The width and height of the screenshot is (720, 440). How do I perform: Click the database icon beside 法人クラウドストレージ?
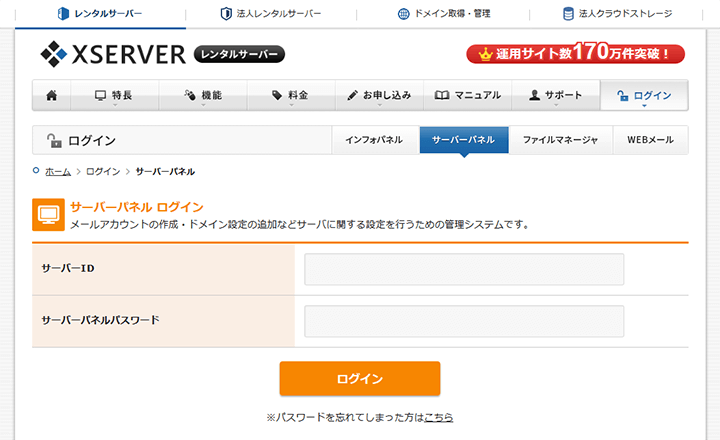(568, 14)
